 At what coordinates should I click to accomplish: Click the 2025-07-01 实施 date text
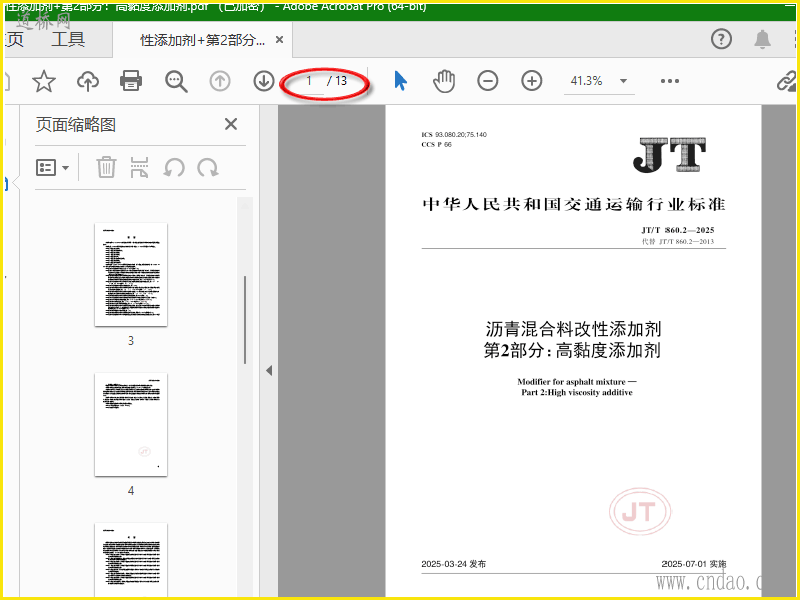click(x=694, y=564)
